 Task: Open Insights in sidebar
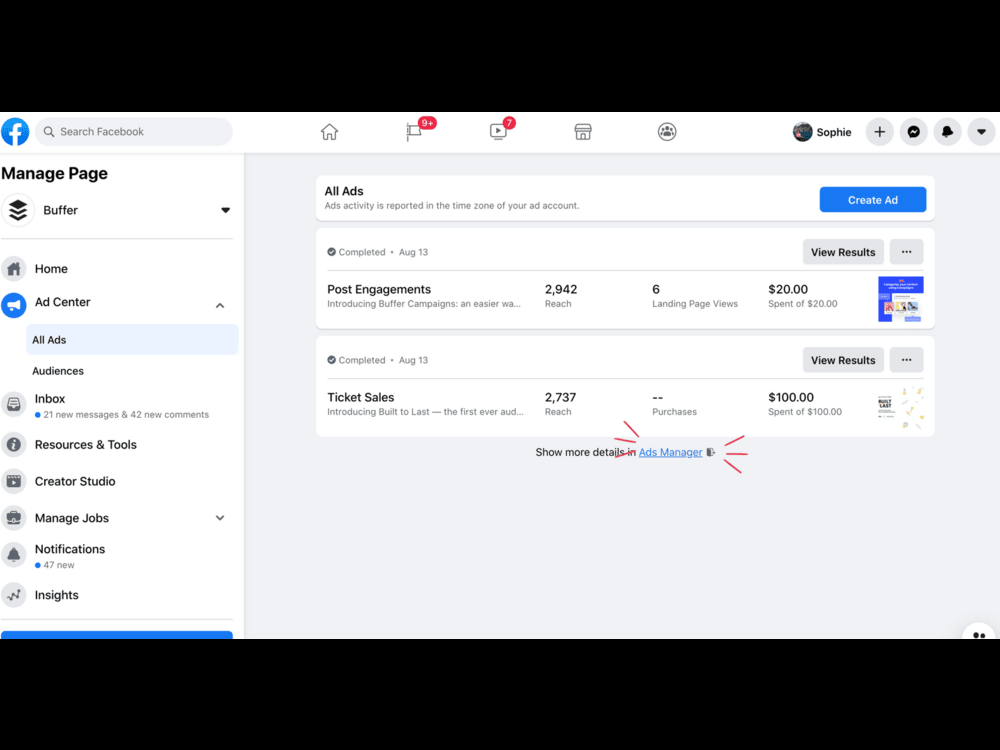(57, 595)
